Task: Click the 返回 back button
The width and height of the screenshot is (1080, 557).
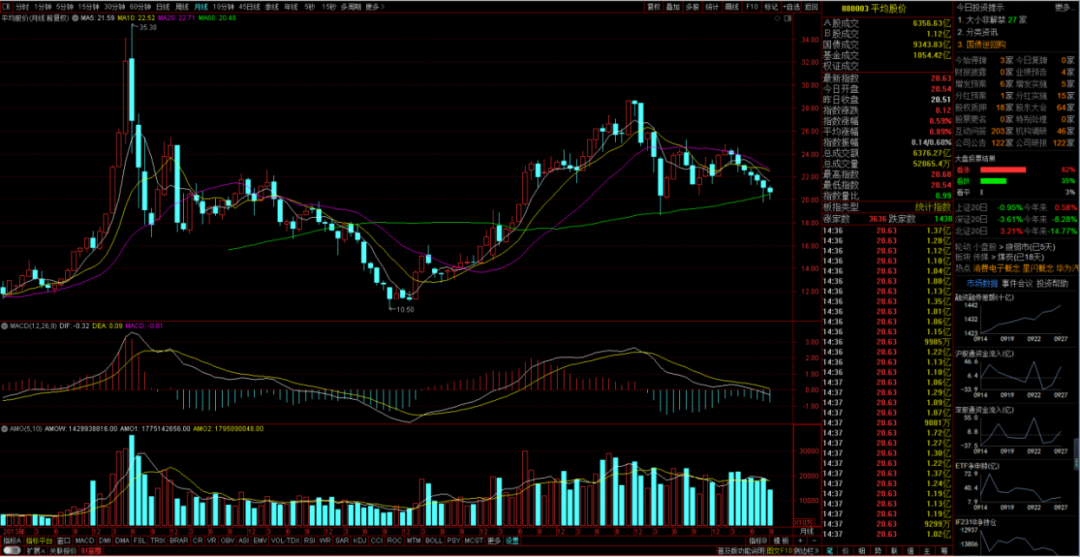Action: [x=811, y=7]
